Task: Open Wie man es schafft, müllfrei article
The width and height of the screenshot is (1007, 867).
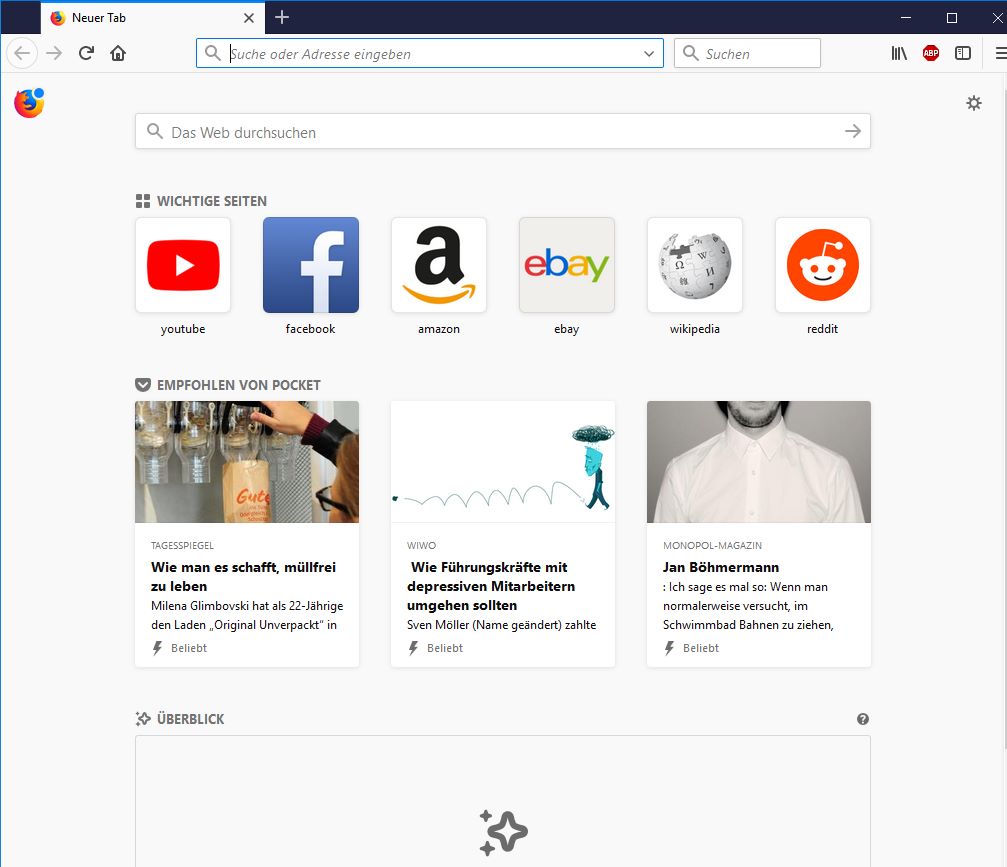Action: (243, 577)
